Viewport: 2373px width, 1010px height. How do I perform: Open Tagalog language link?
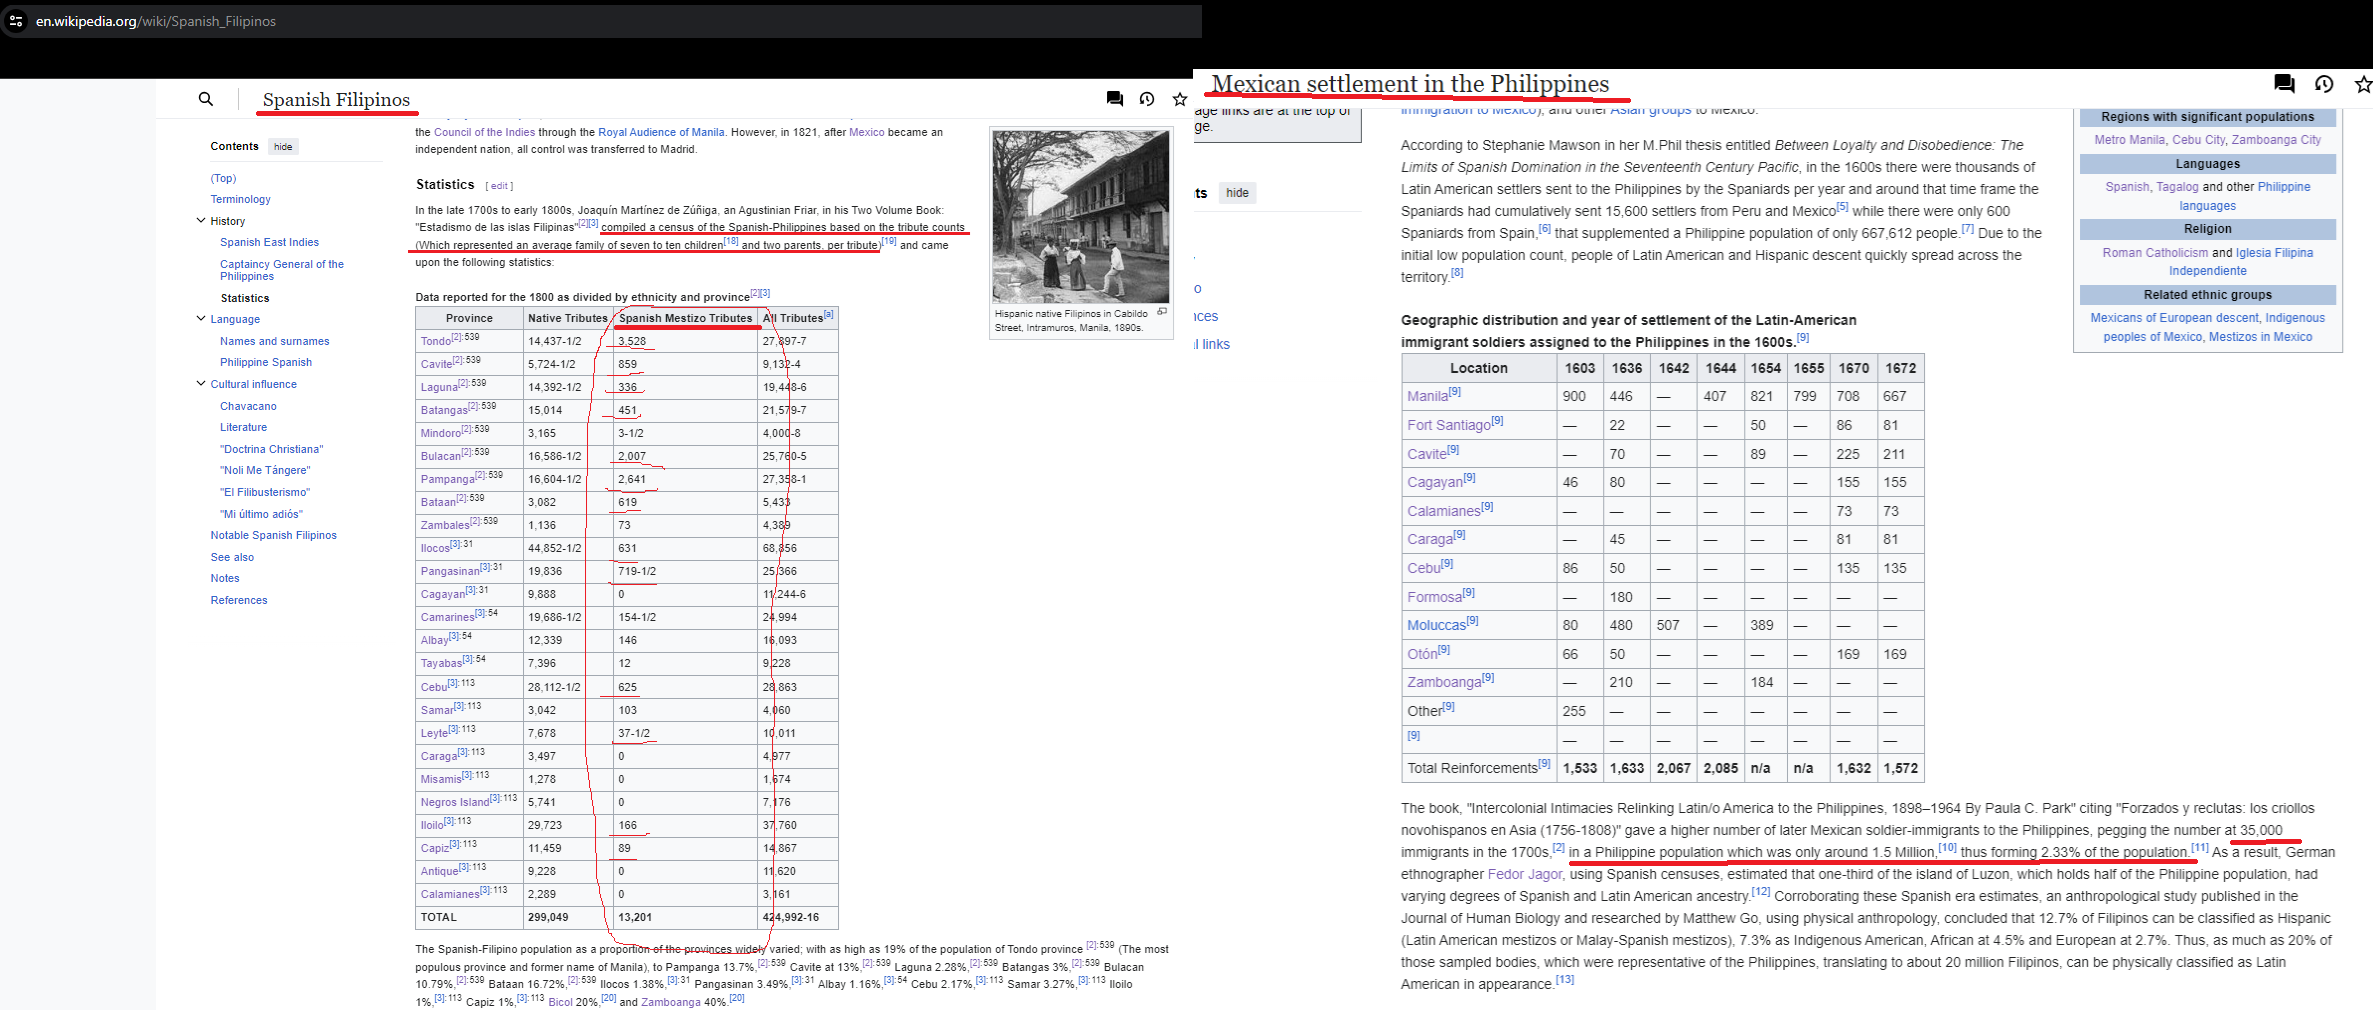(x=2177, y=187)
